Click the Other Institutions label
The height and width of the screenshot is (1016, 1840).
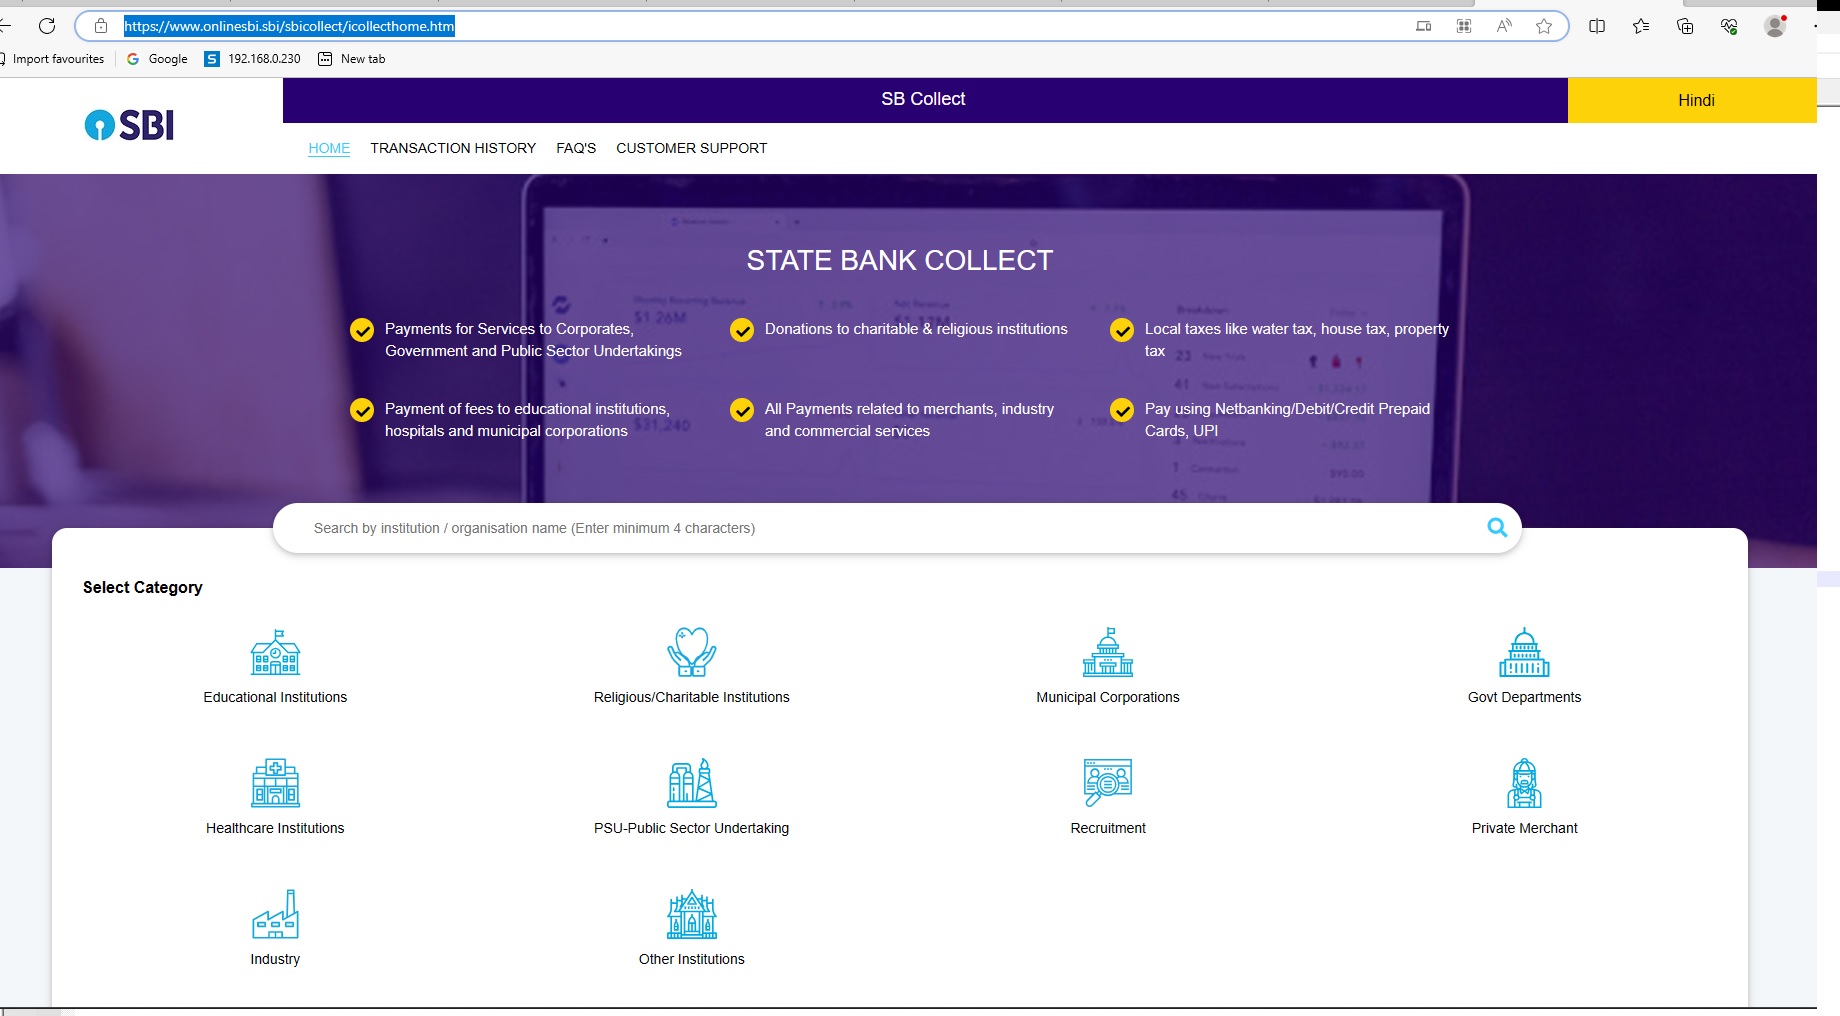692,959
